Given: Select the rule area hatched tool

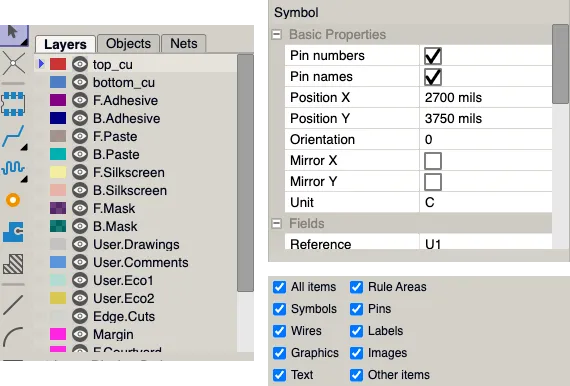Looking at the screenshot, I should point(13,264).
